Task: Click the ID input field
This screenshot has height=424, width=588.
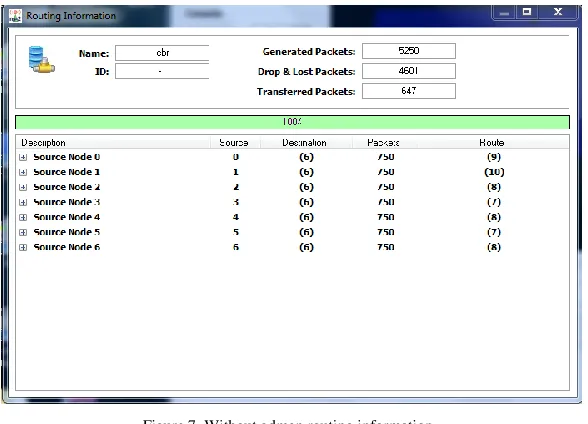Action: click(162, 71)
